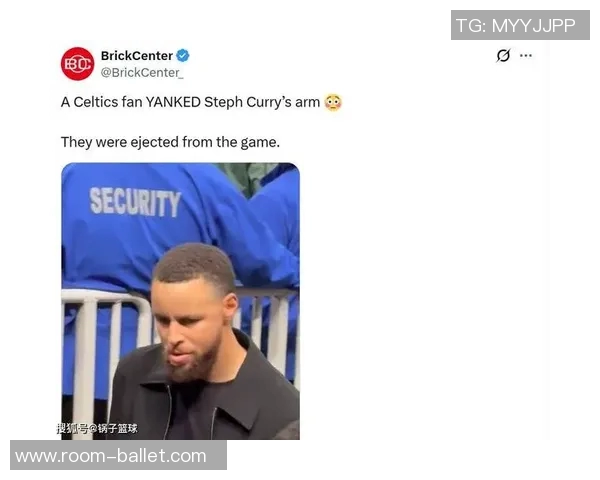Open the @BrickCenter_ handle link

142,72
